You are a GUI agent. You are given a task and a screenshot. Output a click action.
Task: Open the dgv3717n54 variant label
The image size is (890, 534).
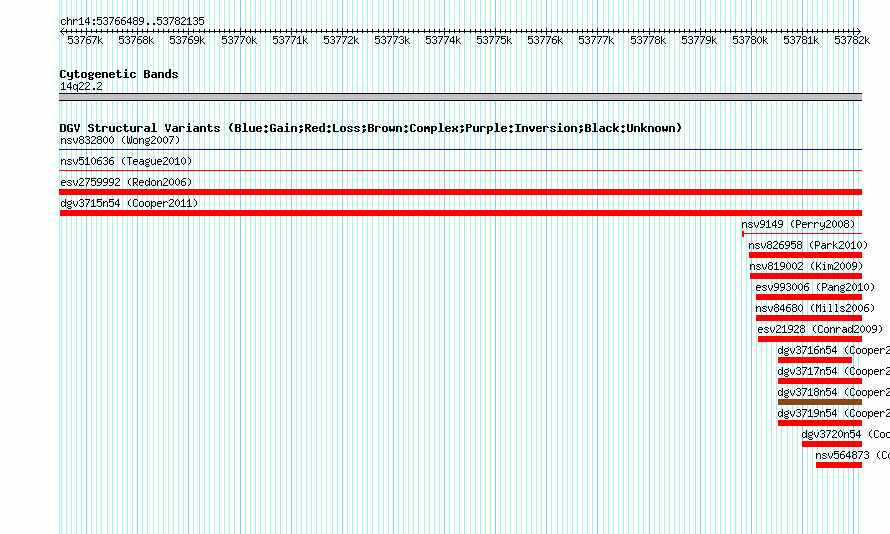tap(833, 371)
